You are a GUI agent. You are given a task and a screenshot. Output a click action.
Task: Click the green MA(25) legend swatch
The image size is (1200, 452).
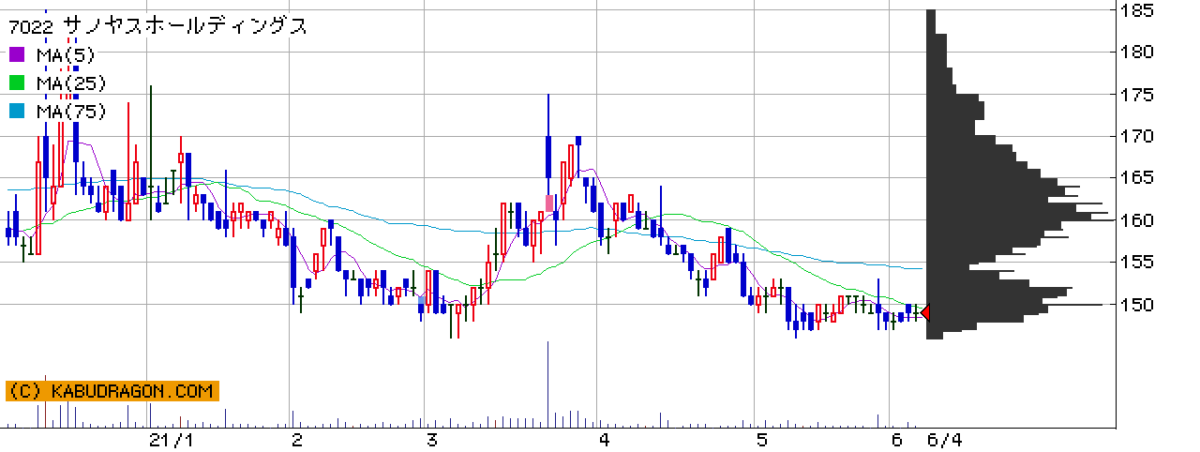click(x=16, y=83)
